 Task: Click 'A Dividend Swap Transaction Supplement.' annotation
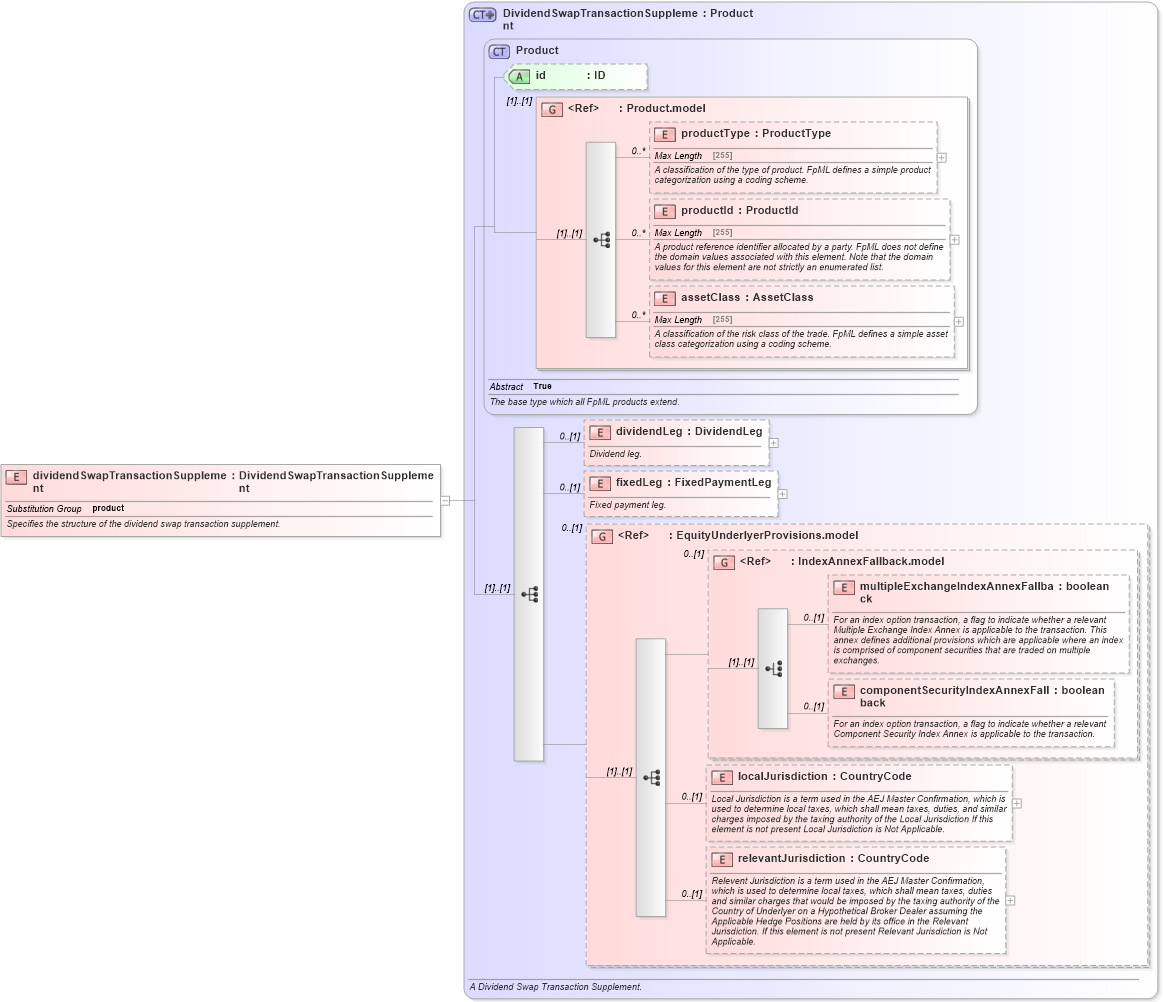(556, 987)
